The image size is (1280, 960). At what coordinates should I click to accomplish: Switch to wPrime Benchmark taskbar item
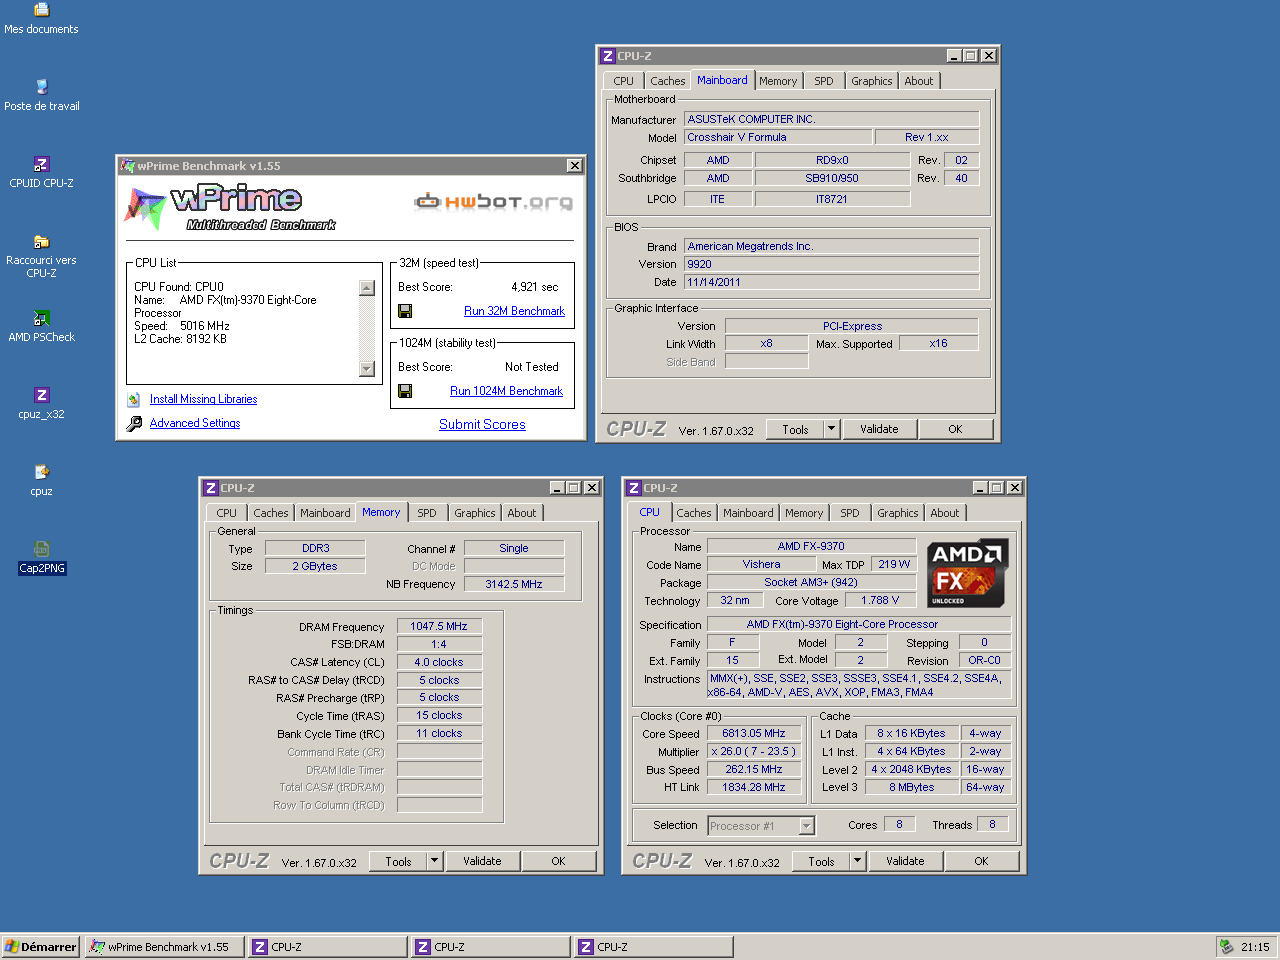(165, 946)
